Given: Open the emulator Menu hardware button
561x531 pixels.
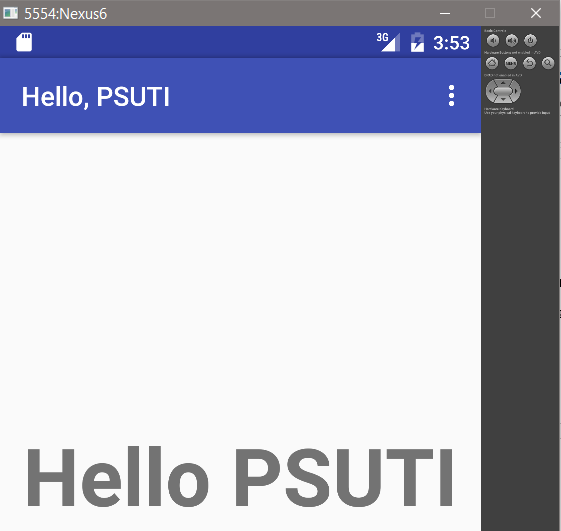Looking at the screenshot, I should (511, 63).
